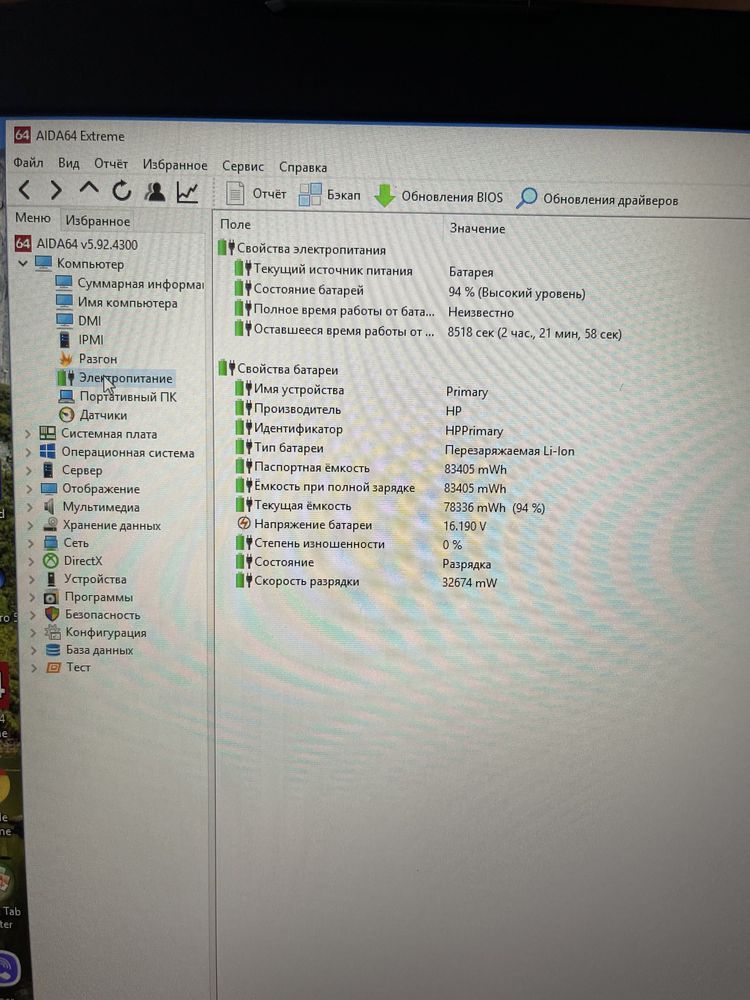Select Портативный ПК tree item
This screenshot has height=1000, width=750.
[117, 396]
